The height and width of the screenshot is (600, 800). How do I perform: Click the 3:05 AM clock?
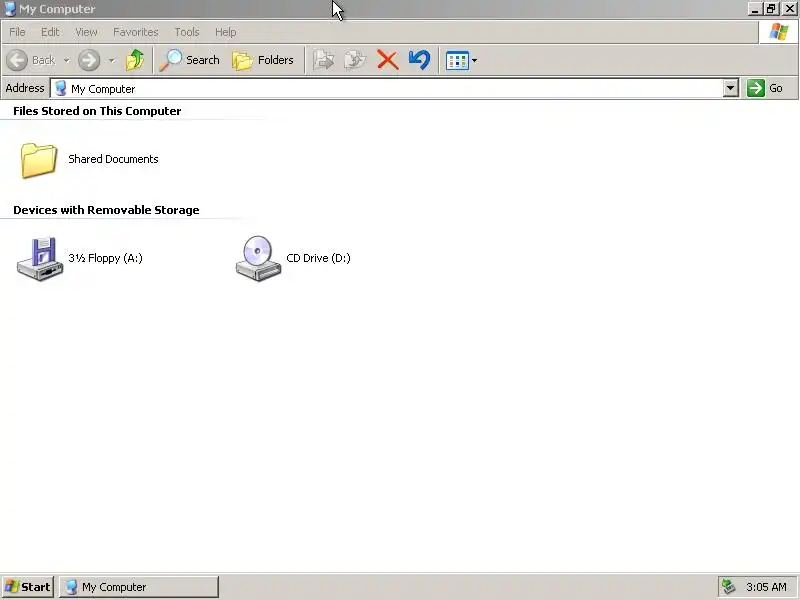(766, 587)
